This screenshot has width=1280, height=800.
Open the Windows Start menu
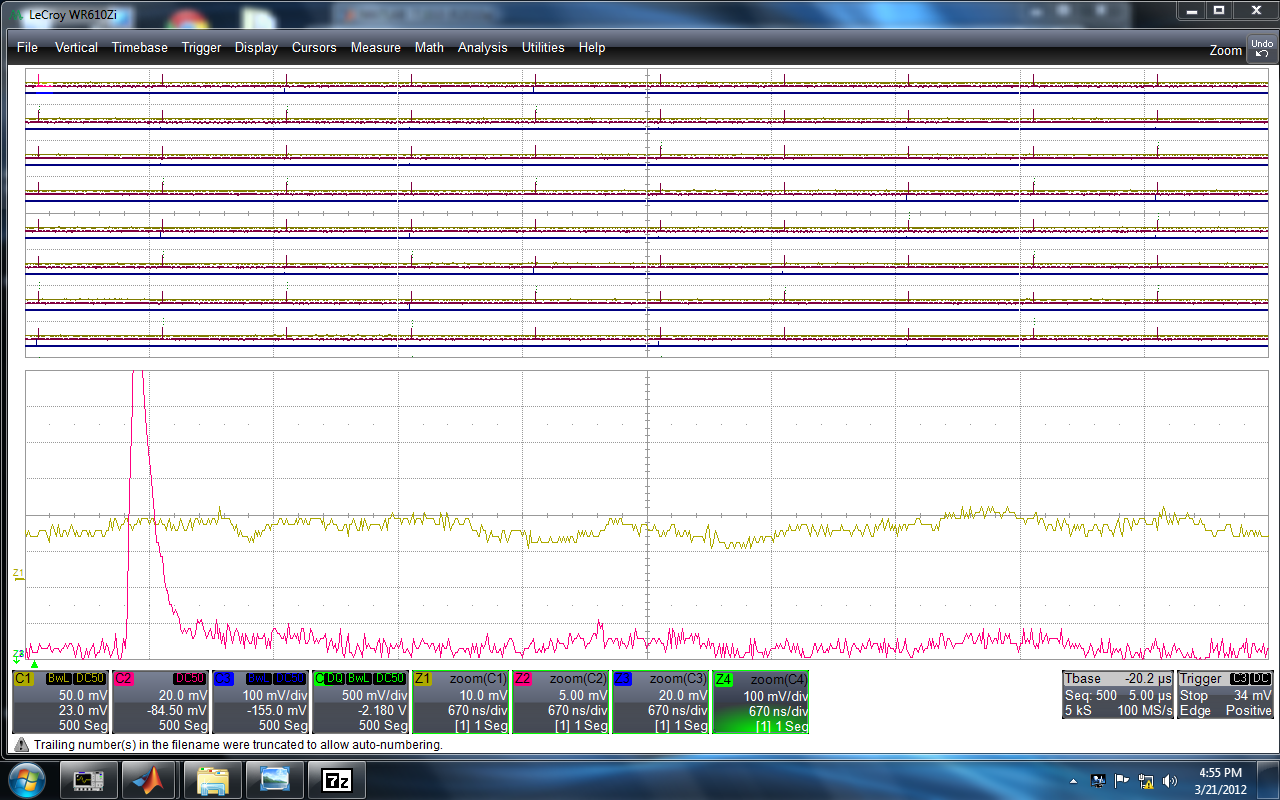point(25,778)
